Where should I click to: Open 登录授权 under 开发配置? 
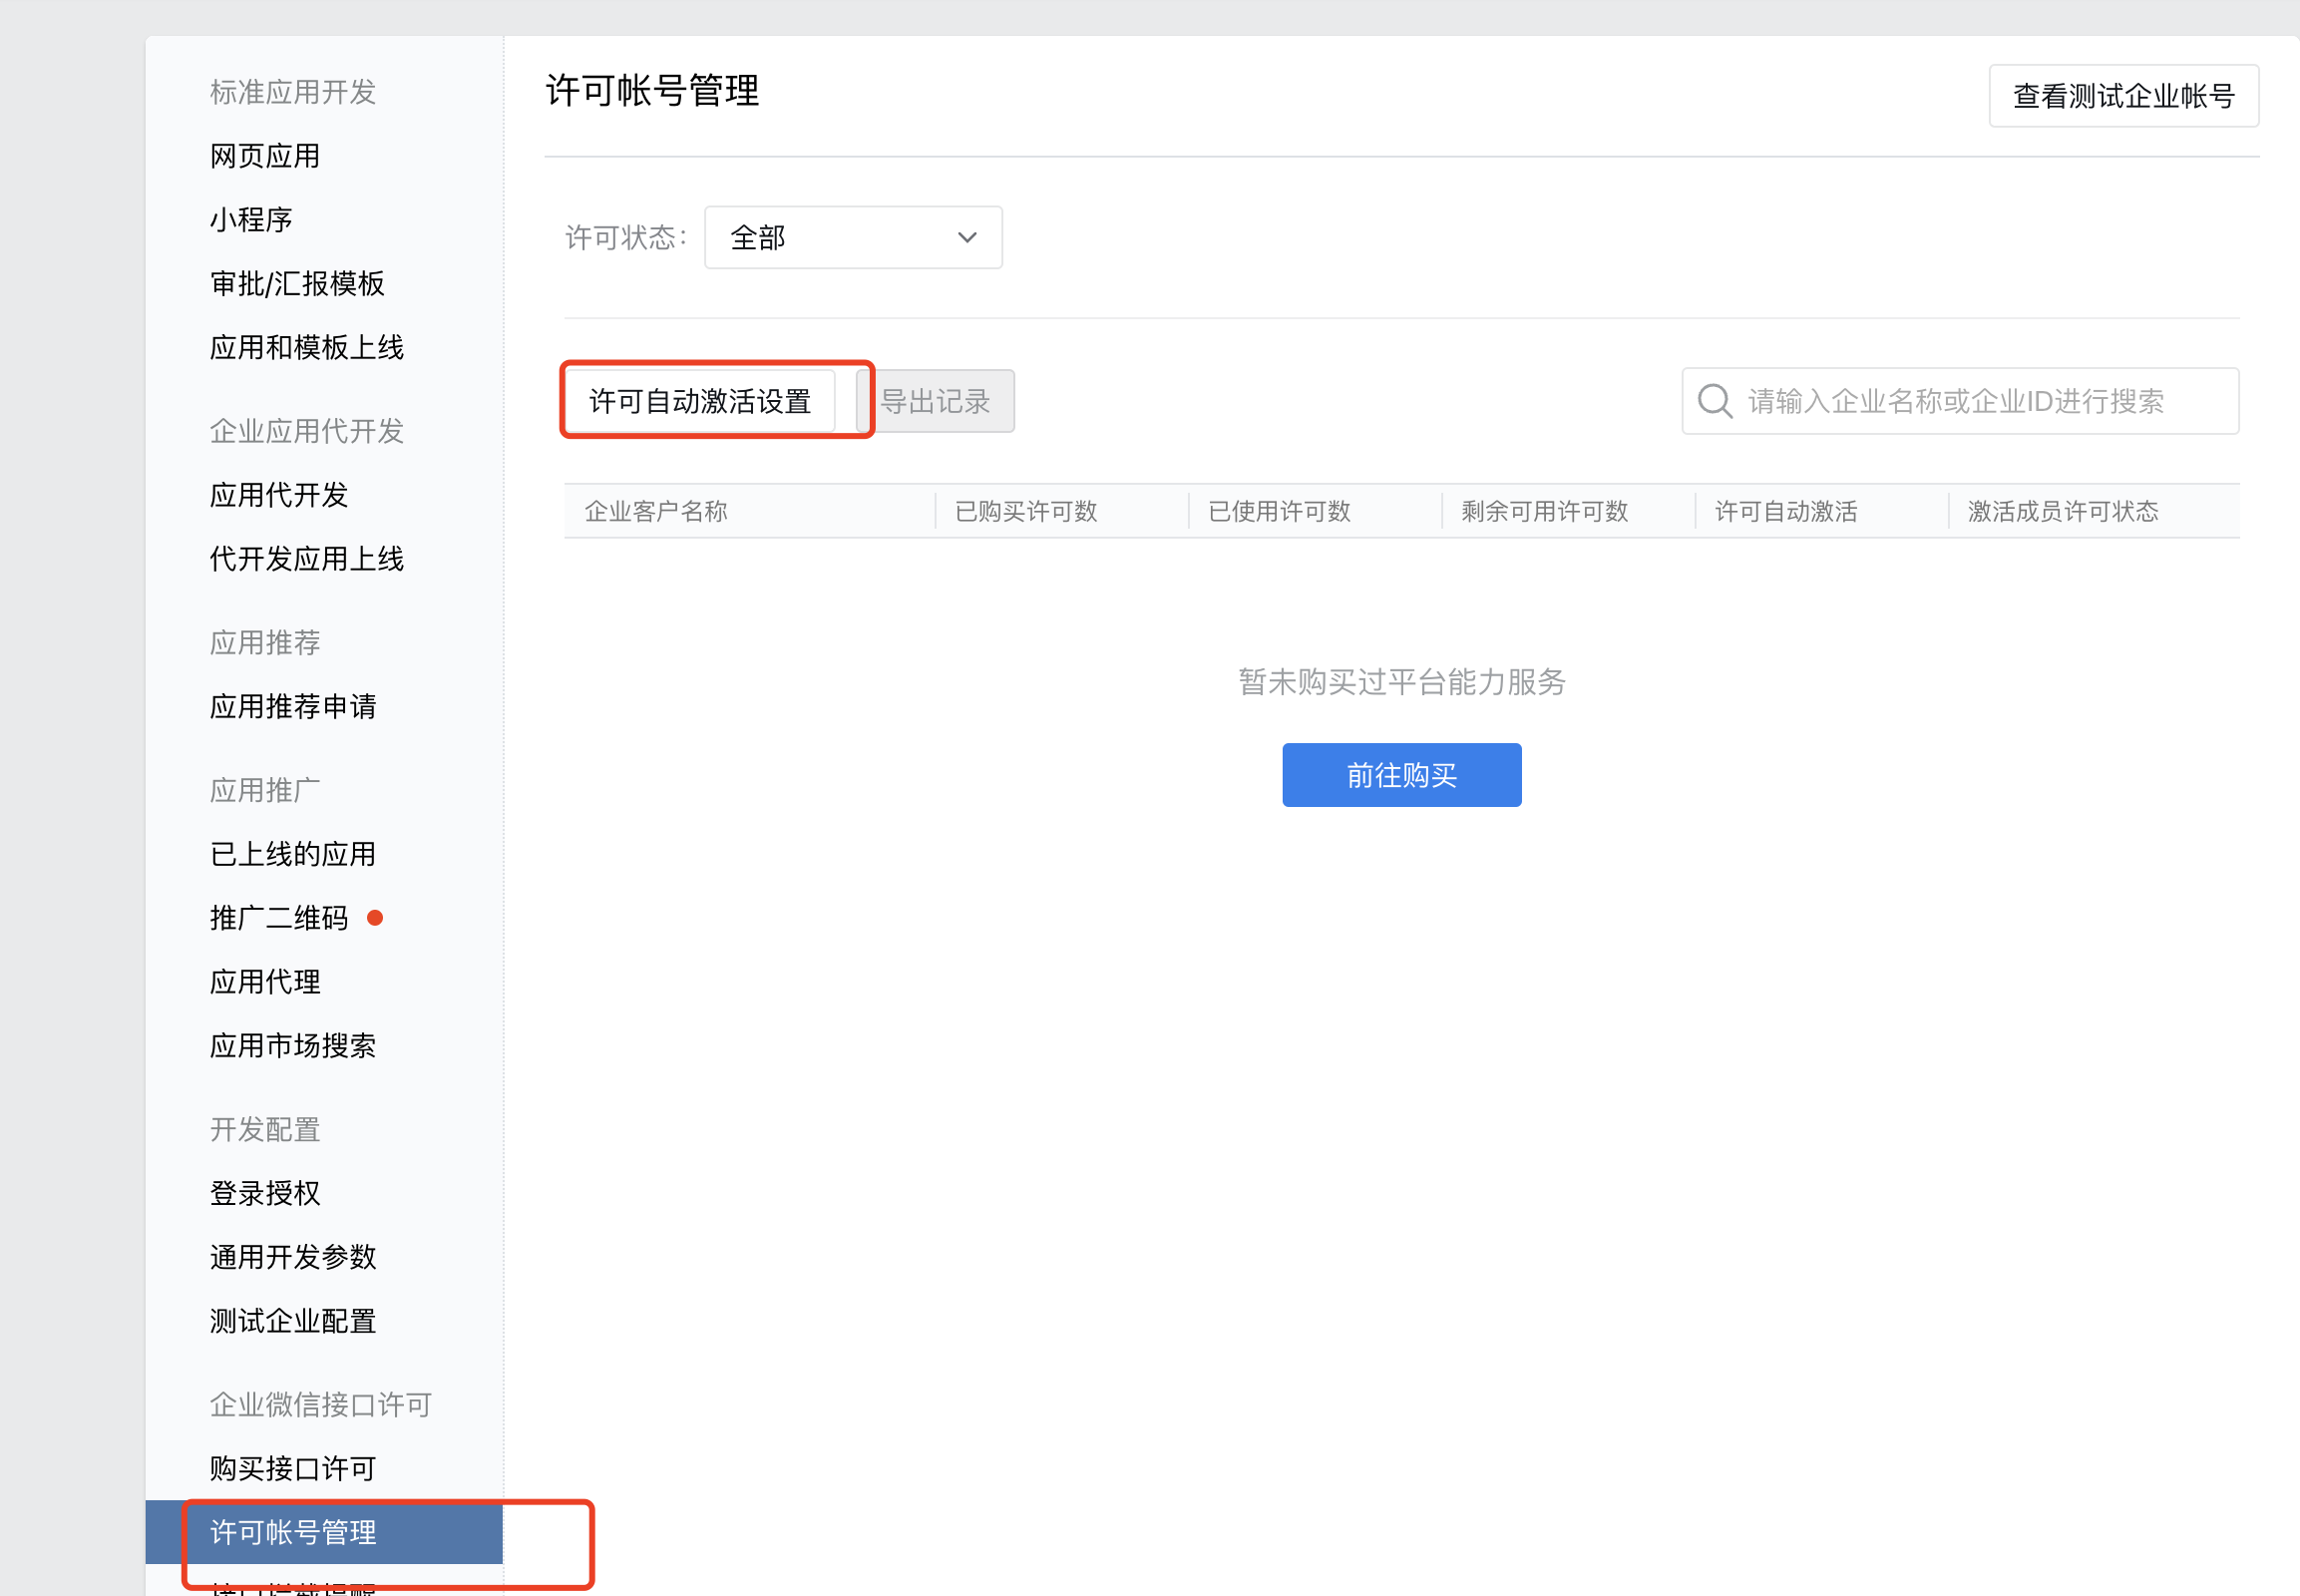click(x=265, y=1193)
